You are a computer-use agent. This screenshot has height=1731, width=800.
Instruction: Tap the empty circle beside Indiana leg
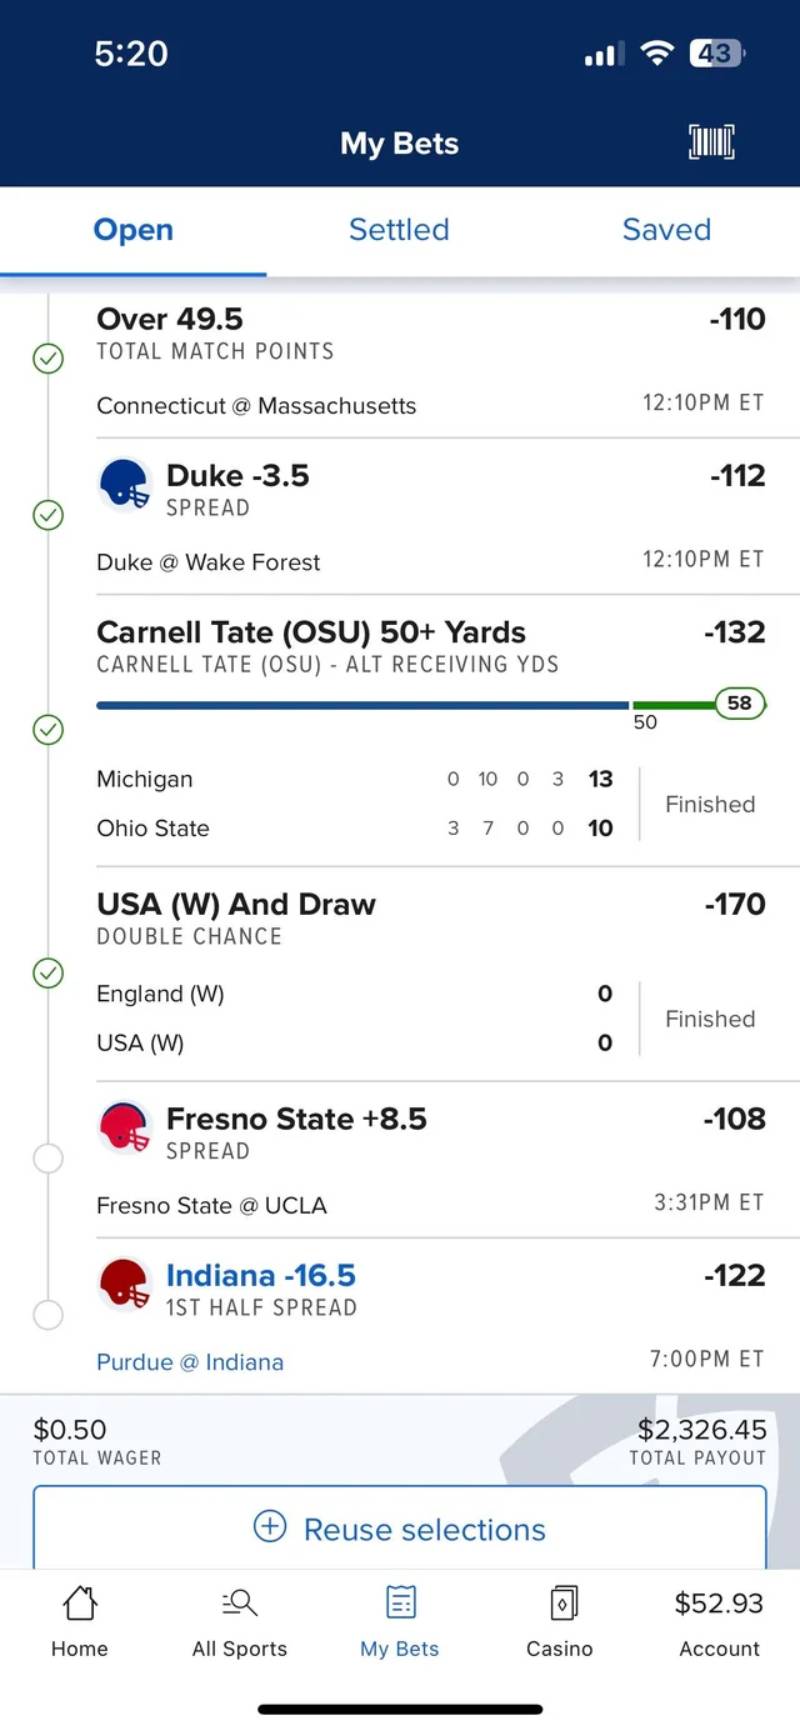[x=48, y=1315]
